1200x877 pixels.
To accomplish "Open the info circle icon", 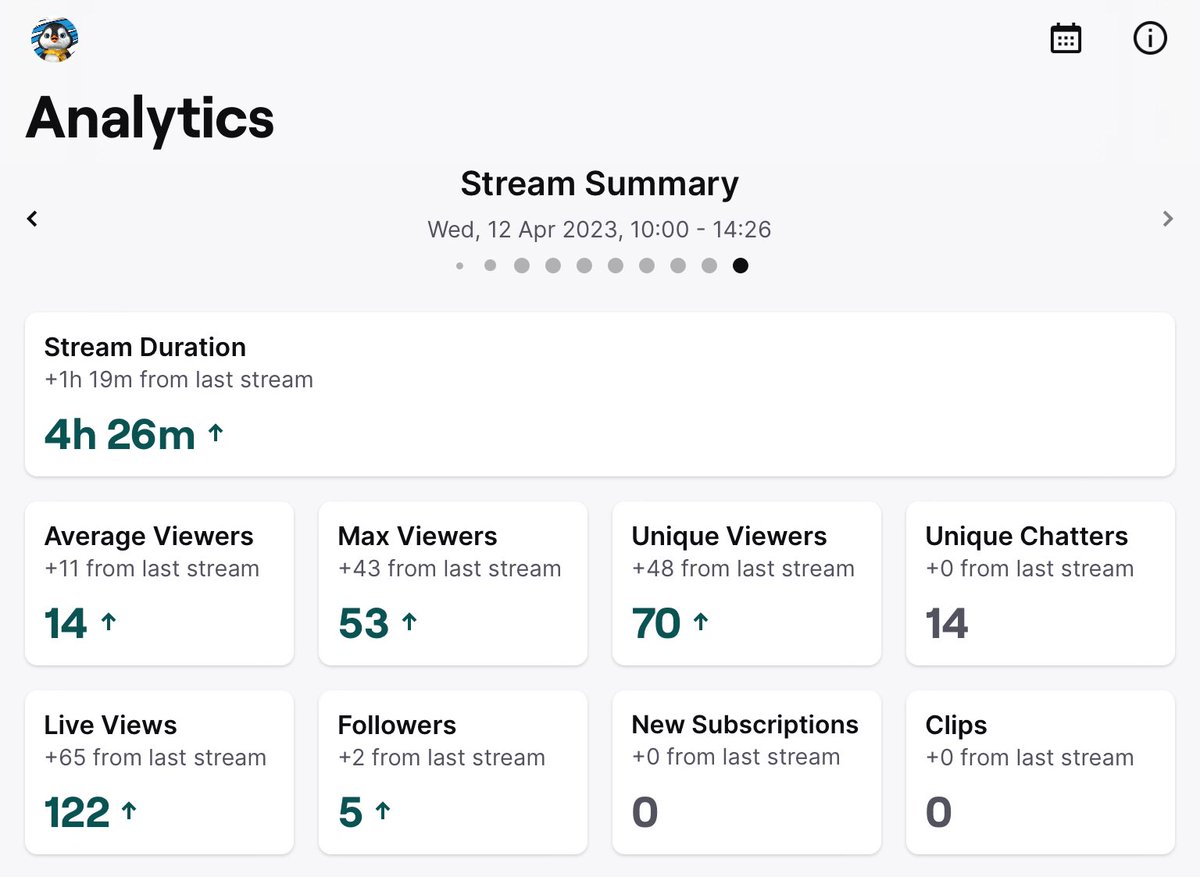I will 1150,39.
